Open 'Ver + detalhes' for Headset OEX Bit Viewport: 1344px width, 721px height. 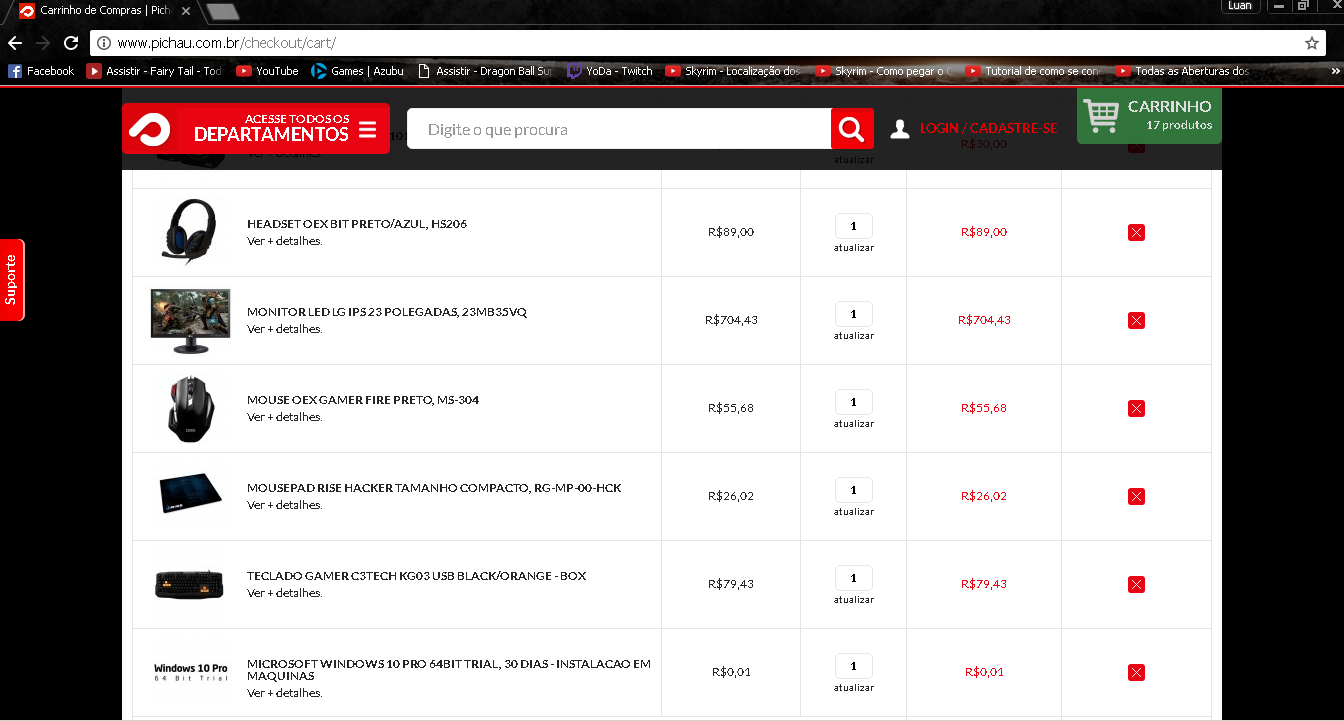click(285, 241)
